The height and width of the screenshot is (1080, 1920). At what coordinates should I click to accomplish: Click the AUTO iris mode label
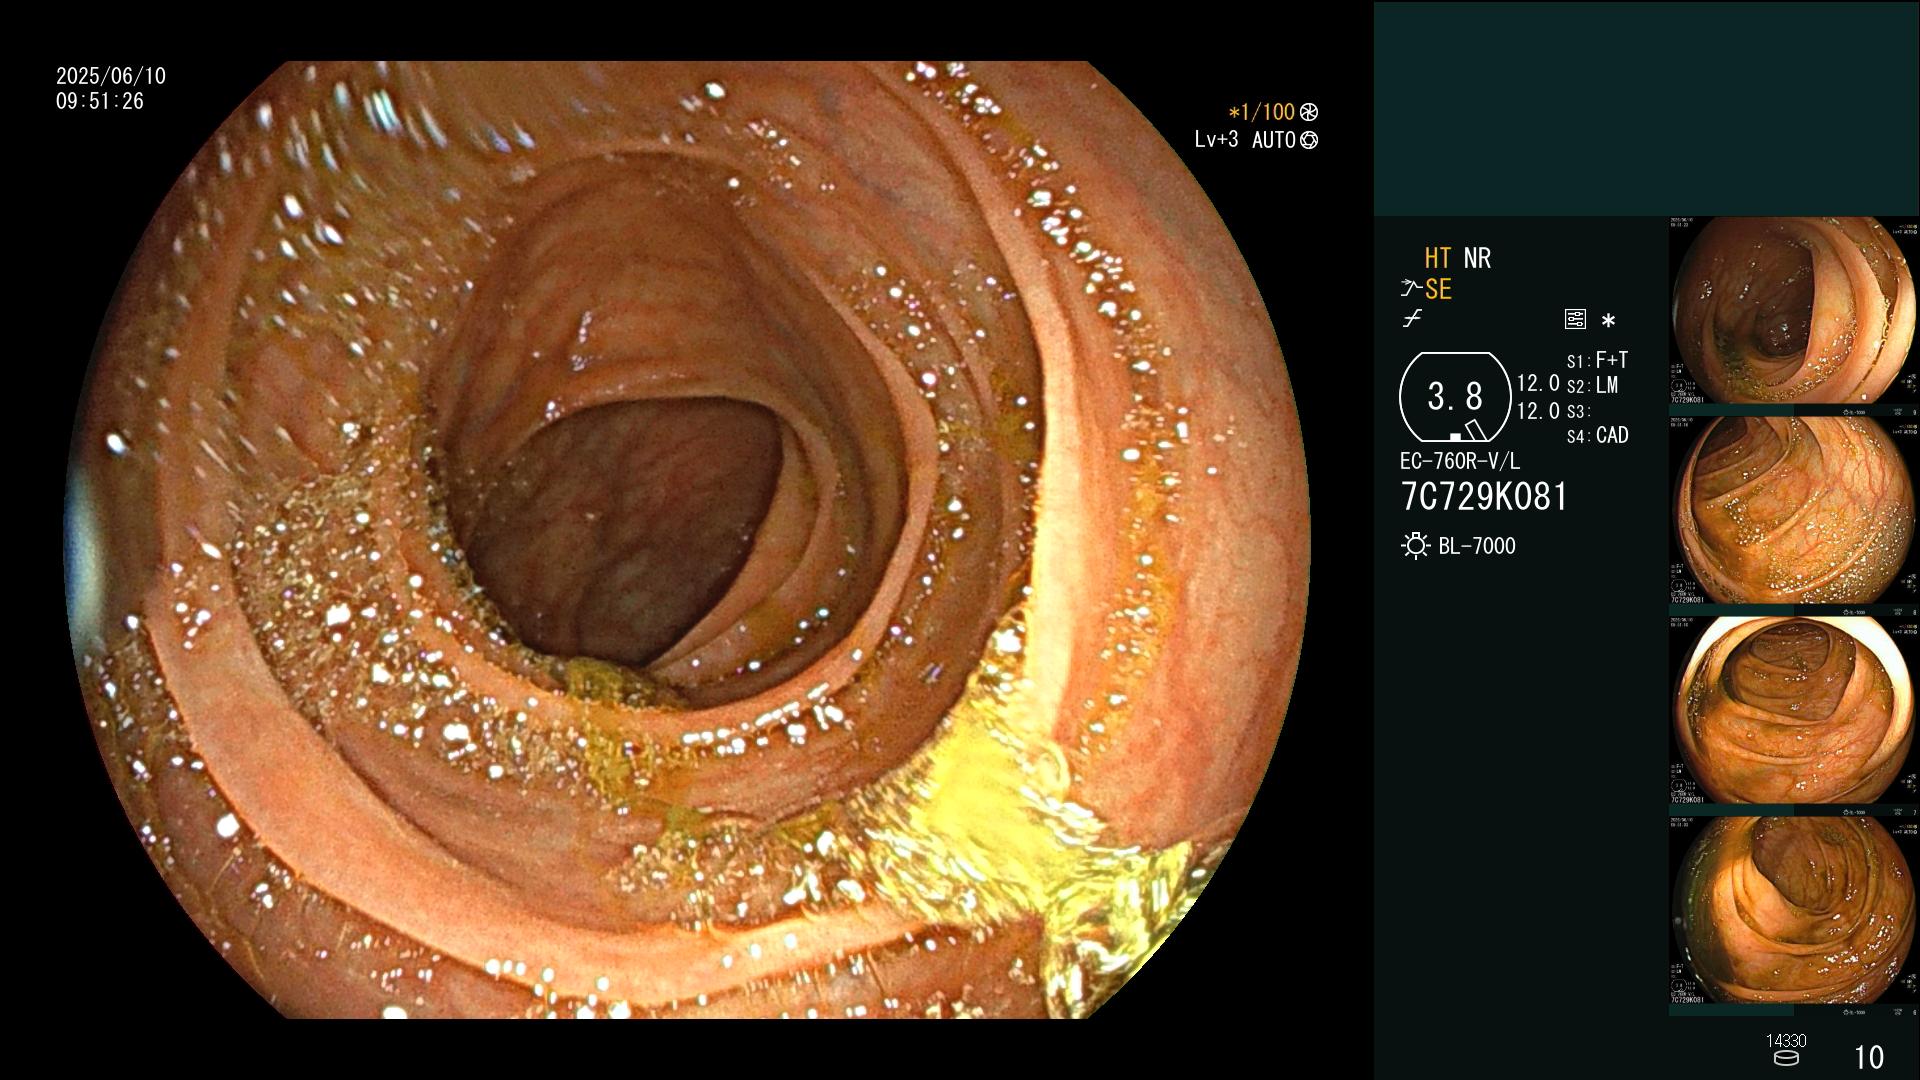point(1274,140)
